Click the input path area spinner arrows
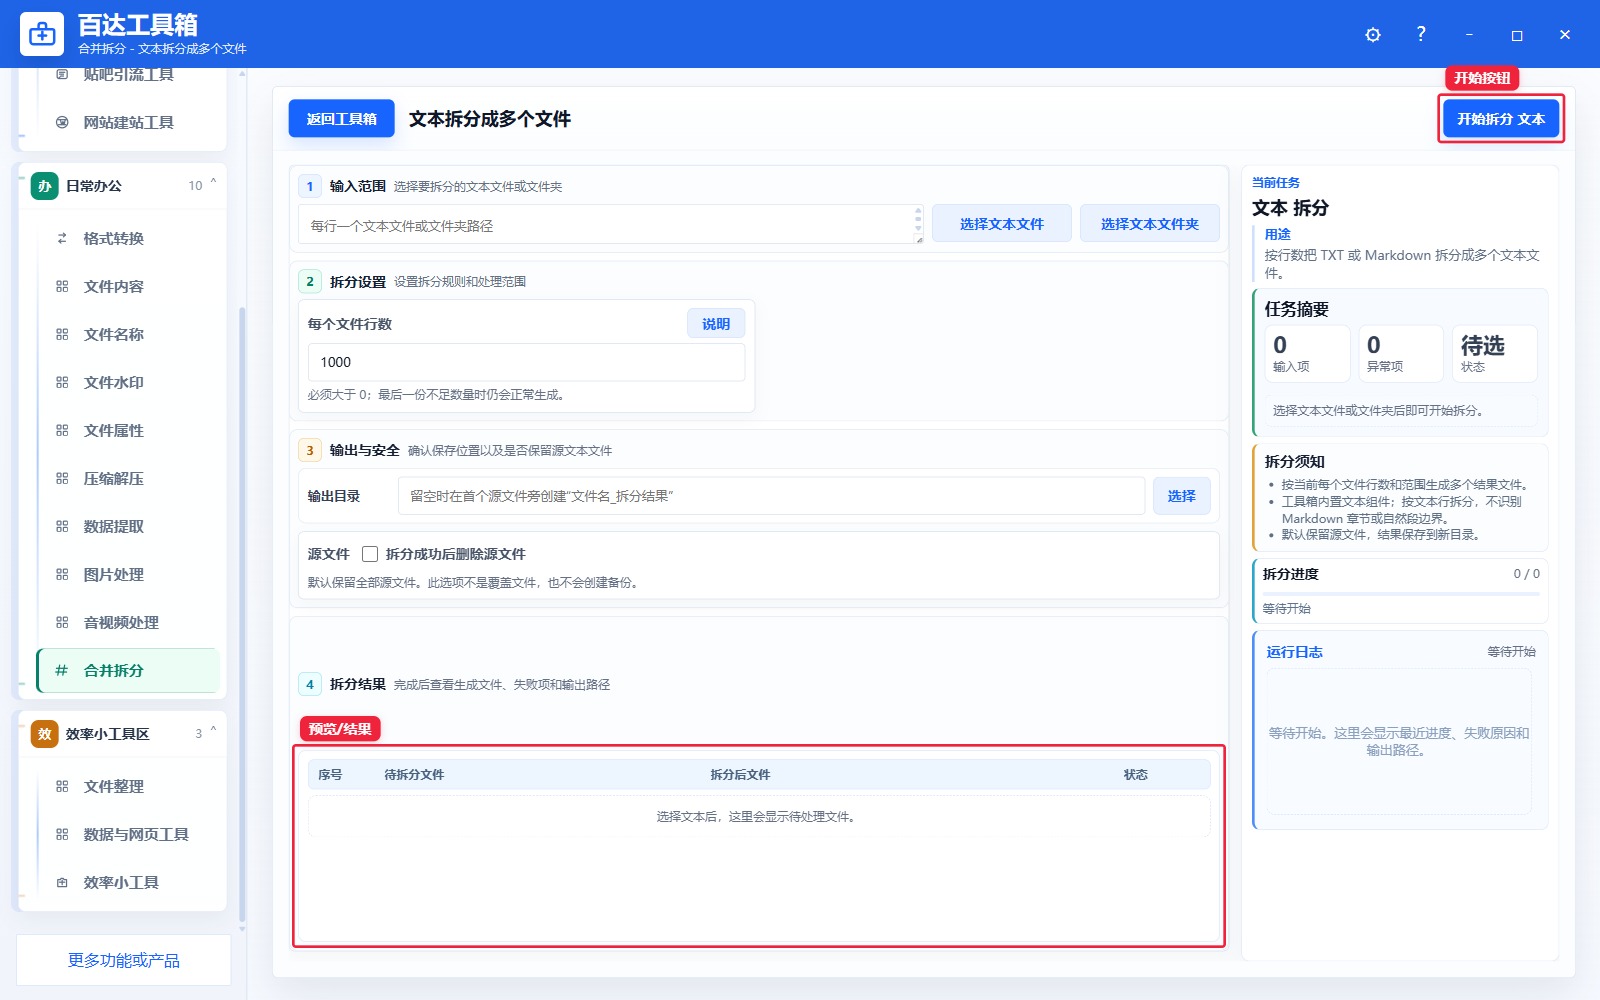Viewport: 1600px width, 1000px height. tap(918, 218)
